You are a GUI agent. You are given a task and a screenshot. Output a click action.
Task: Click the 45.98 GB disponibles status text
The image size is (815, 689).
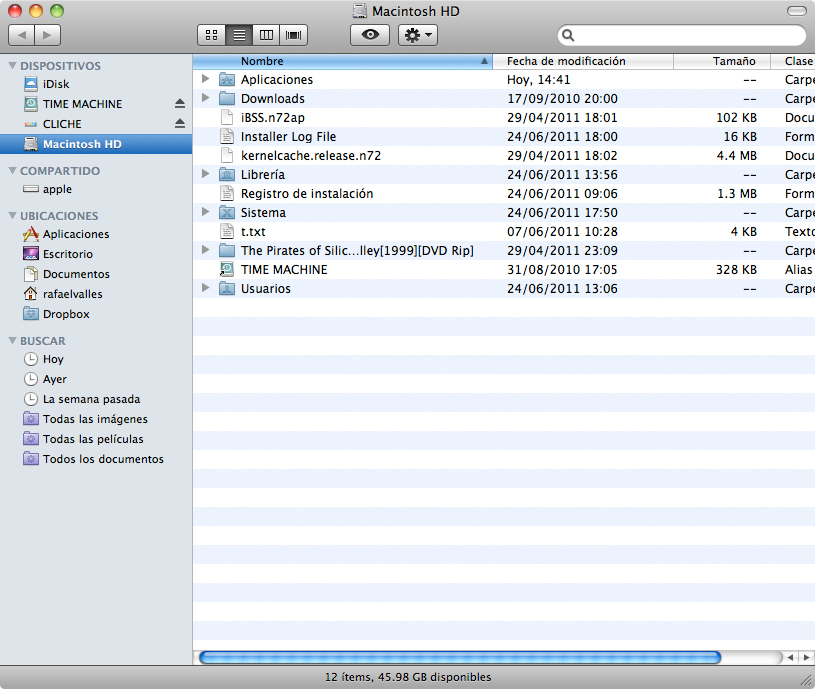pyautogui.click(x=435, y=677)
